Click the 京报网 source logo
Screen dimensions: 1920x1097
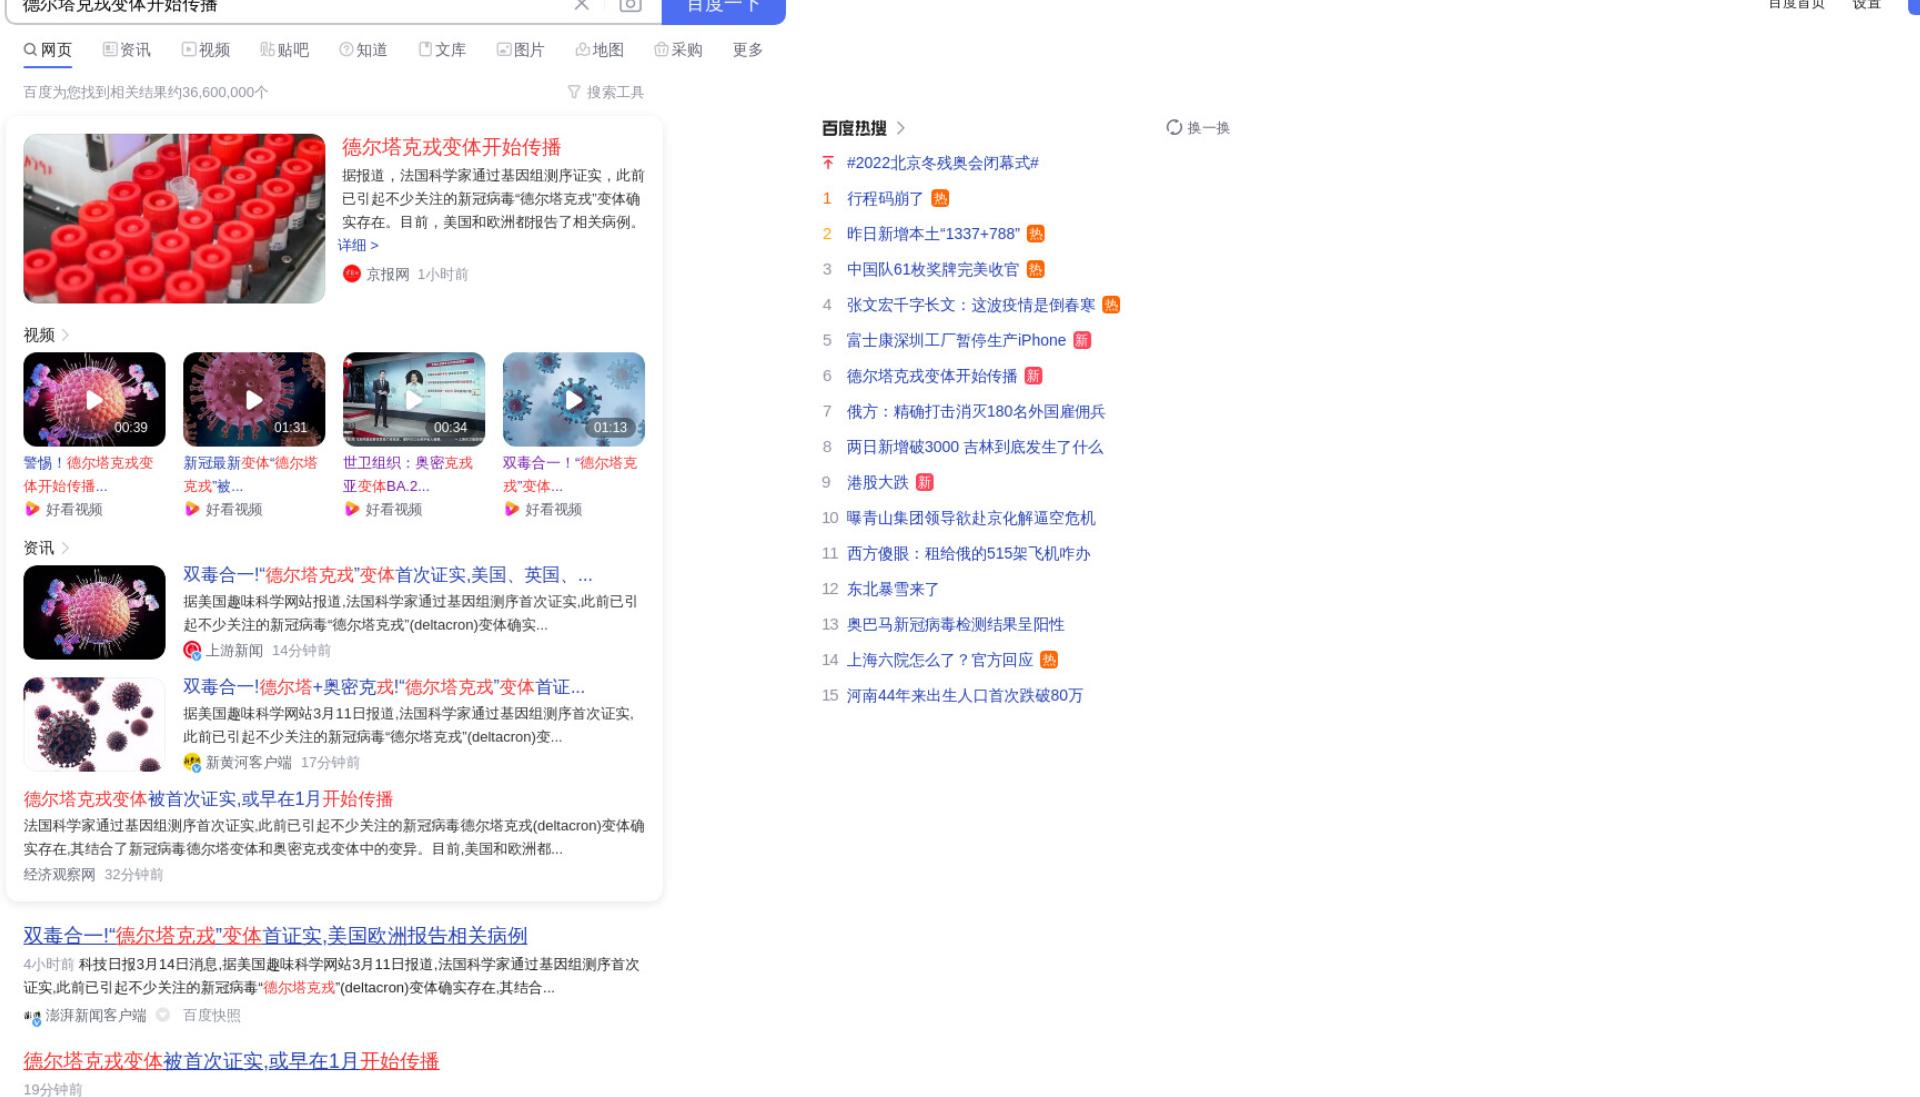pyautogui.click(x=351, y=274)
